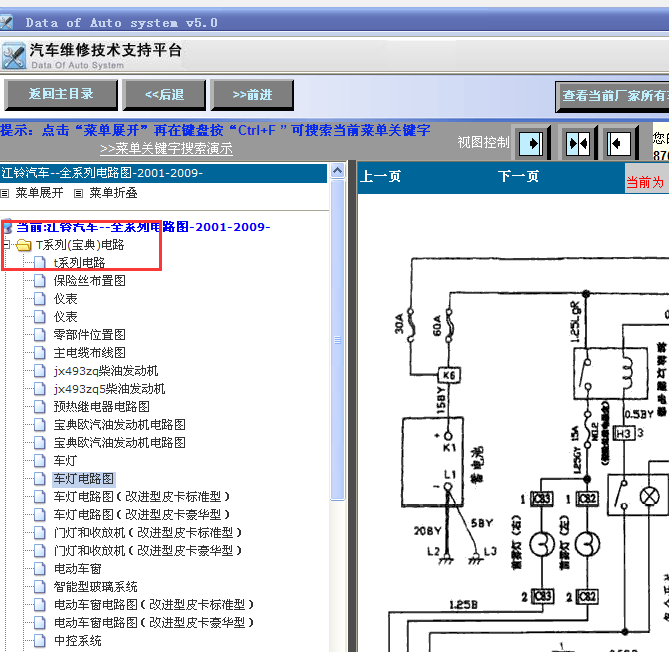Open 门灯和收放机(改进型皮卡豪华型) entry

pos(148,551)
